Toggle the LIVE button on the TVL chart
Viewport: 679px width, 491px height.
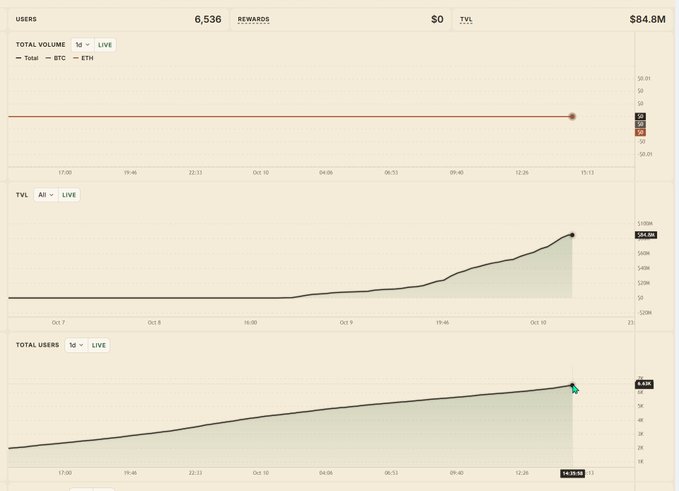pyautogui.click(x=69, y=195)
